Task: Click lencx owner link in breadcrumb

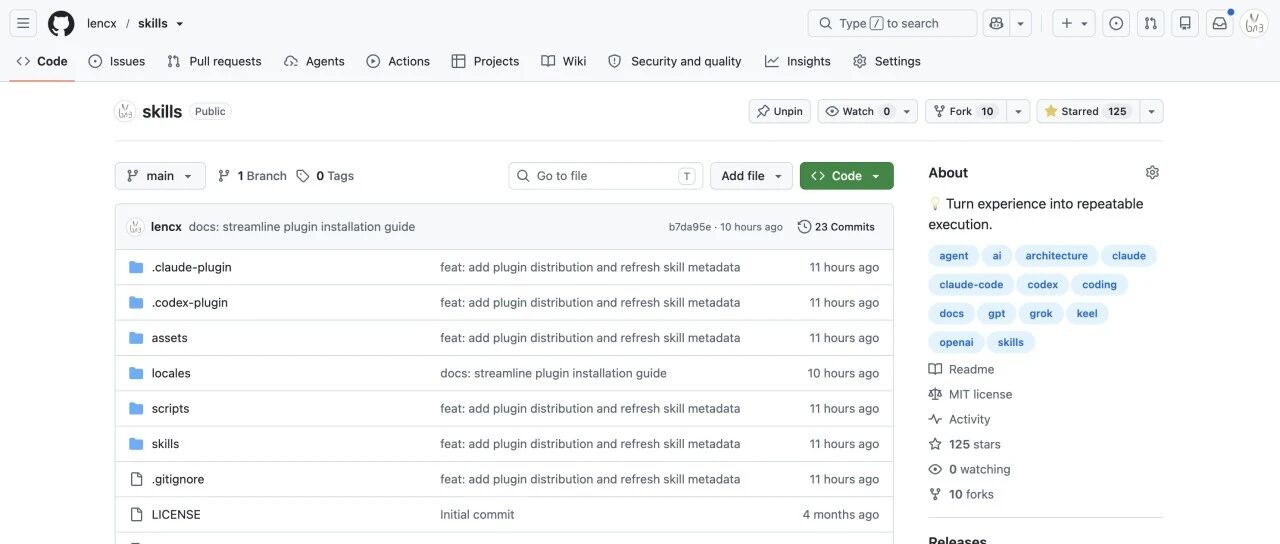Action: (x=102, y=23)
